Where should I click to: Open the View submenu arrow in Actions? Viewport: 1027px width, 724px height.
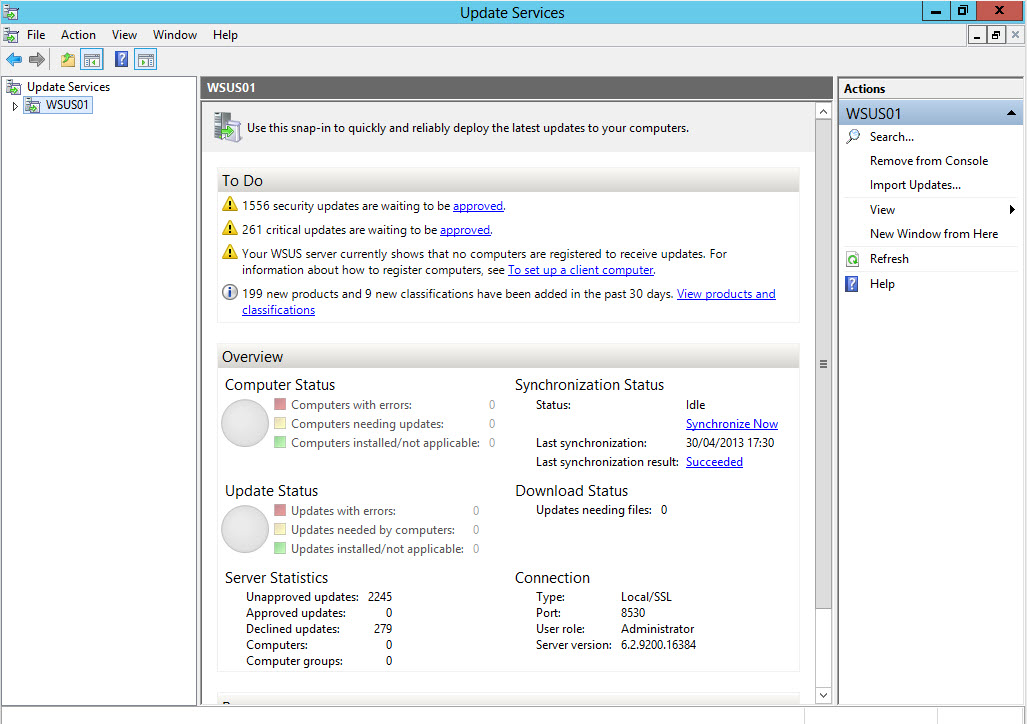(x=1012, y=210)
